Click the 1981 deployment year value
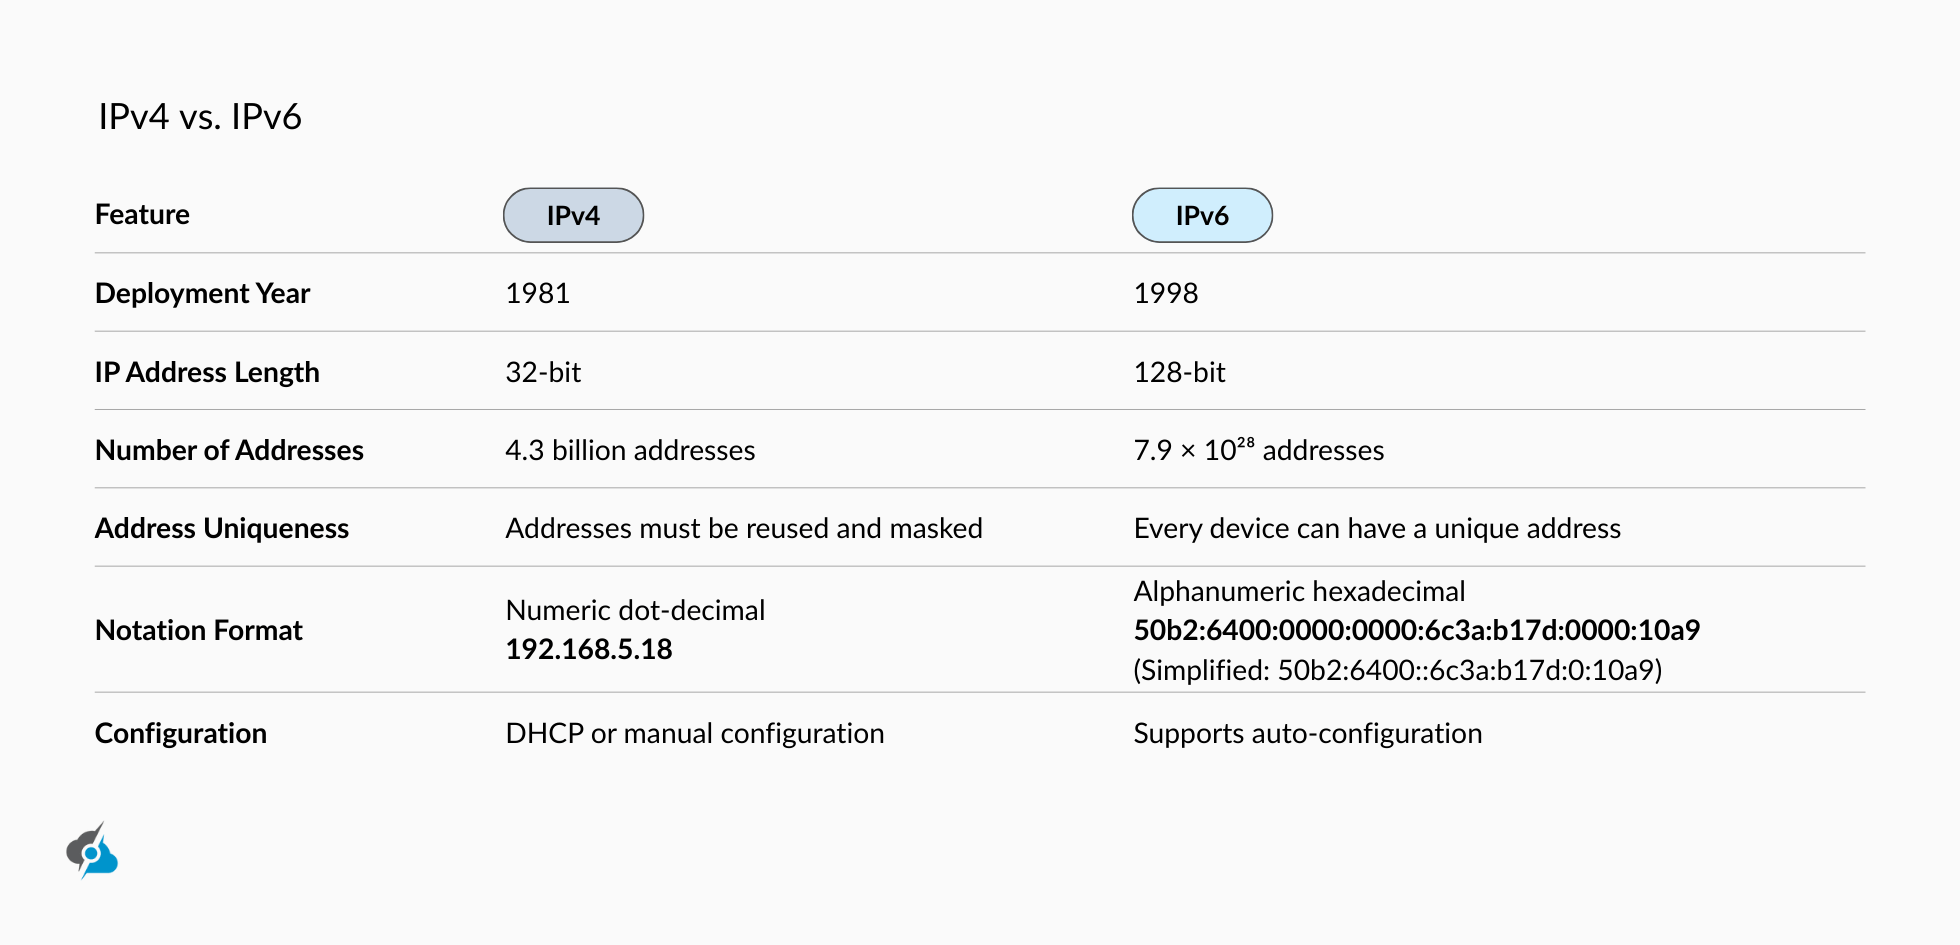The width and height of the screenshot is (1960, 945). pyautogui.click(x=538, y=293)
